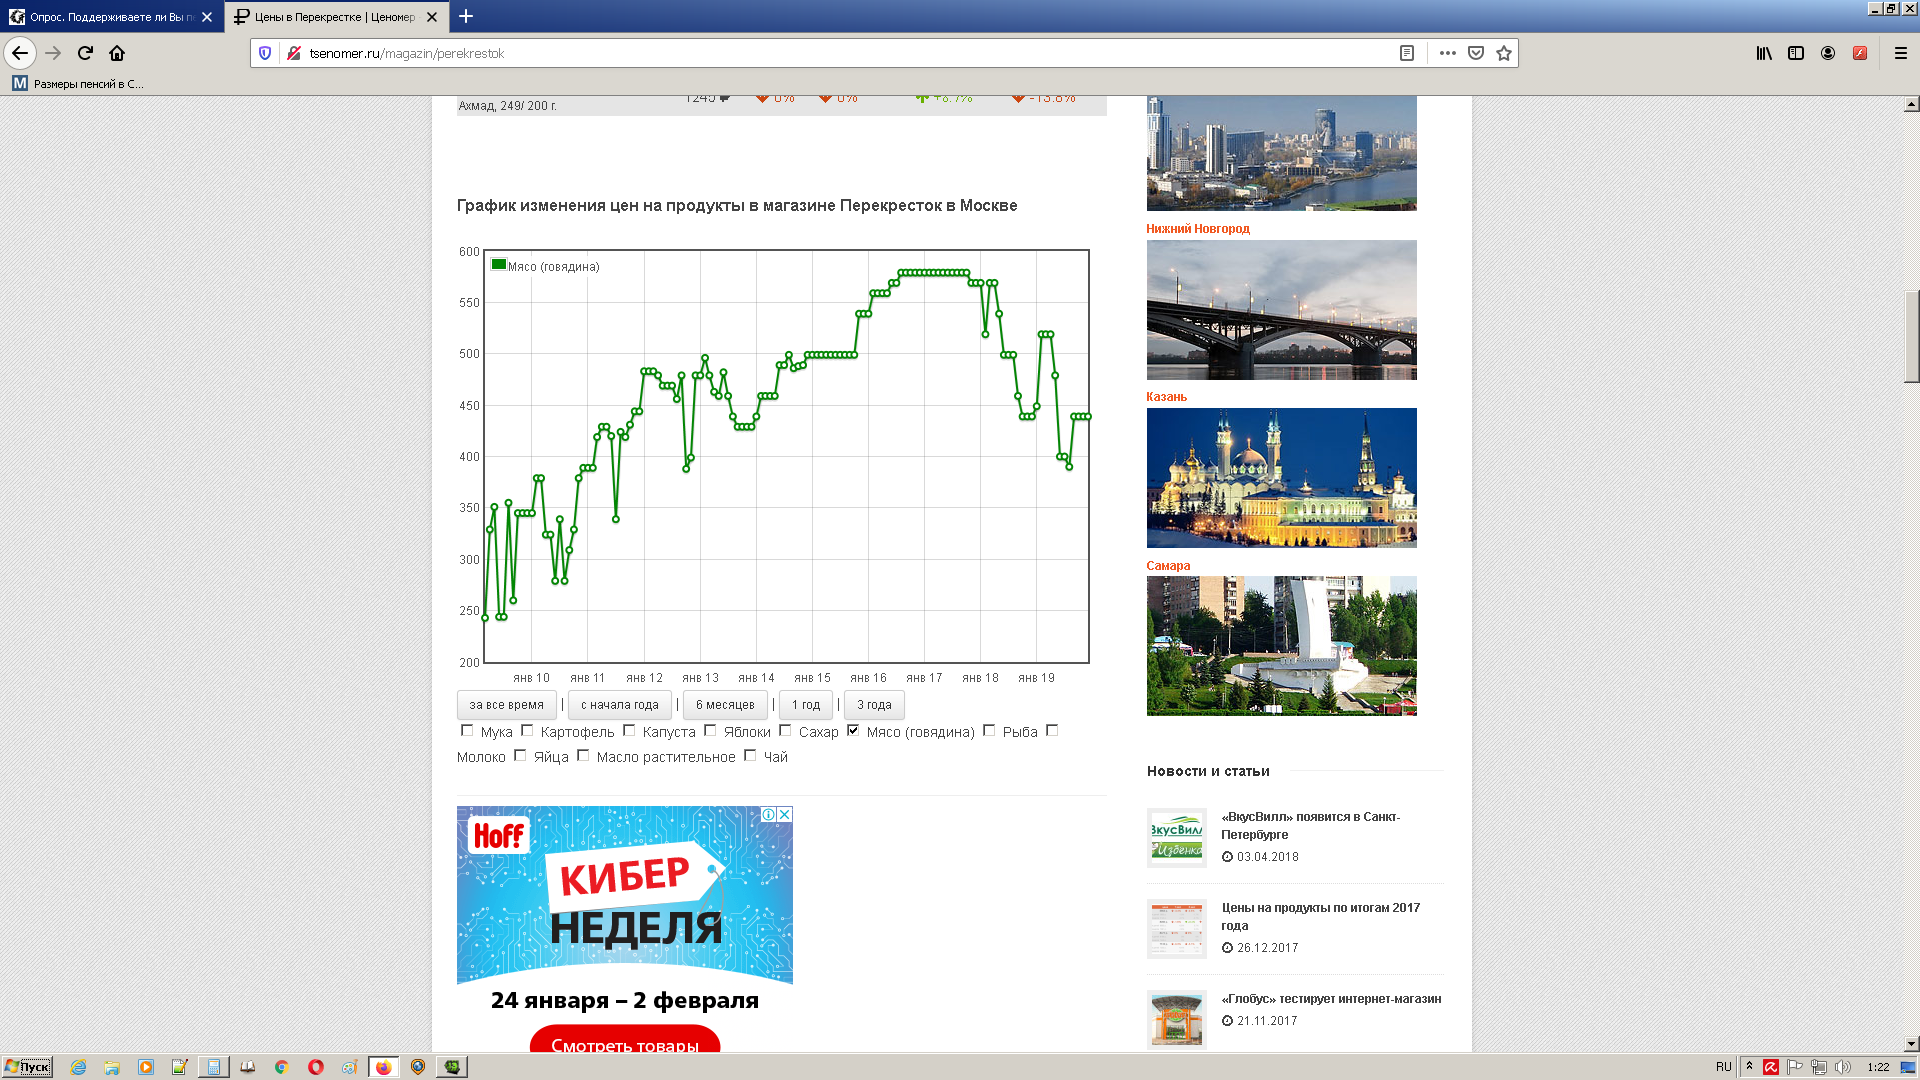This screenshot has width=1920, height=1080.
Task: Open the Нижний Новгород link
Action: [x=1198, y=229]
